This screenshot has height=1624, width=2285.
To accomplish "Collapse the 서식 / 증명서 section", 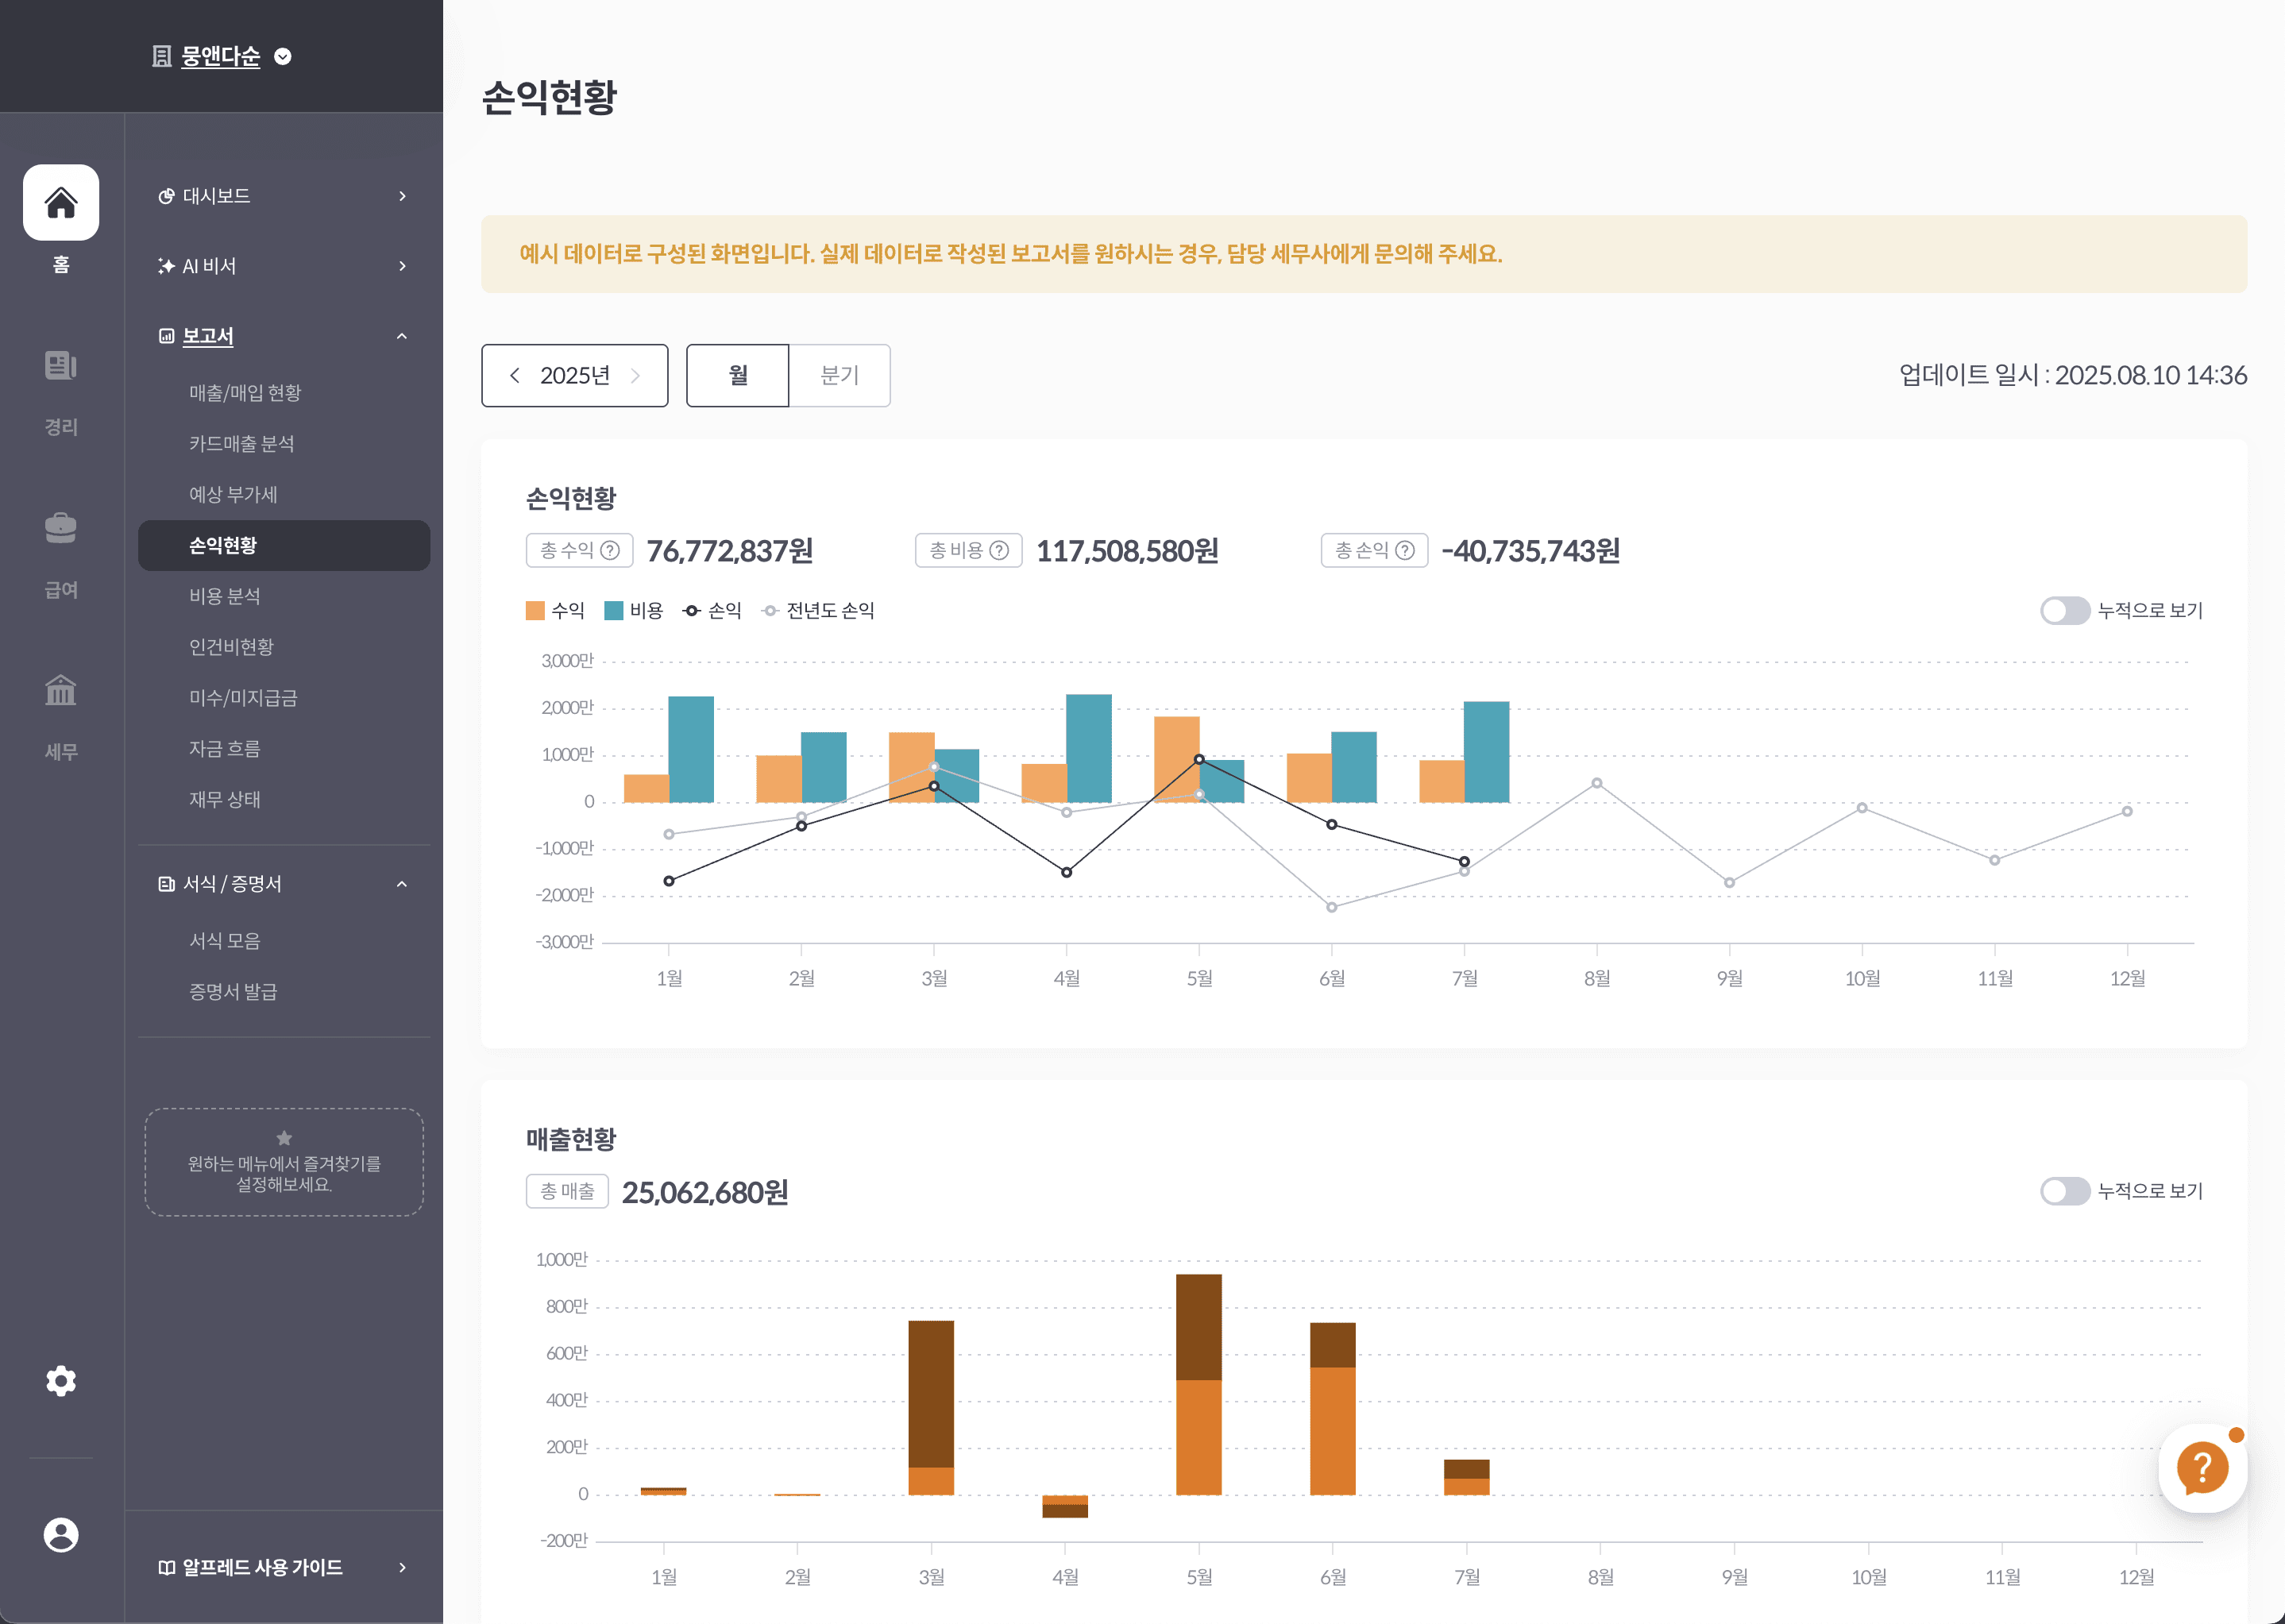I will pos(402,884).
